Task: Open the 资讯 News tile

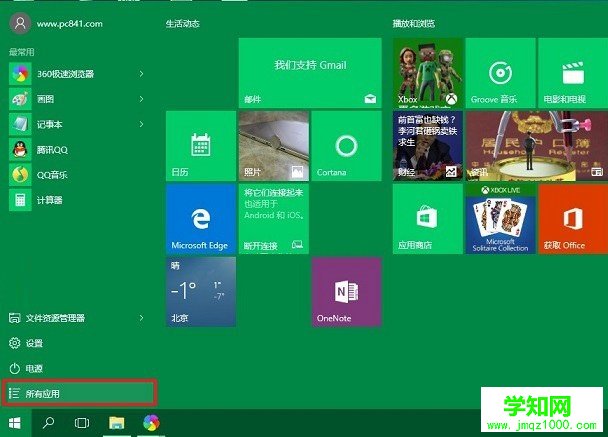Action: (537, 146)
